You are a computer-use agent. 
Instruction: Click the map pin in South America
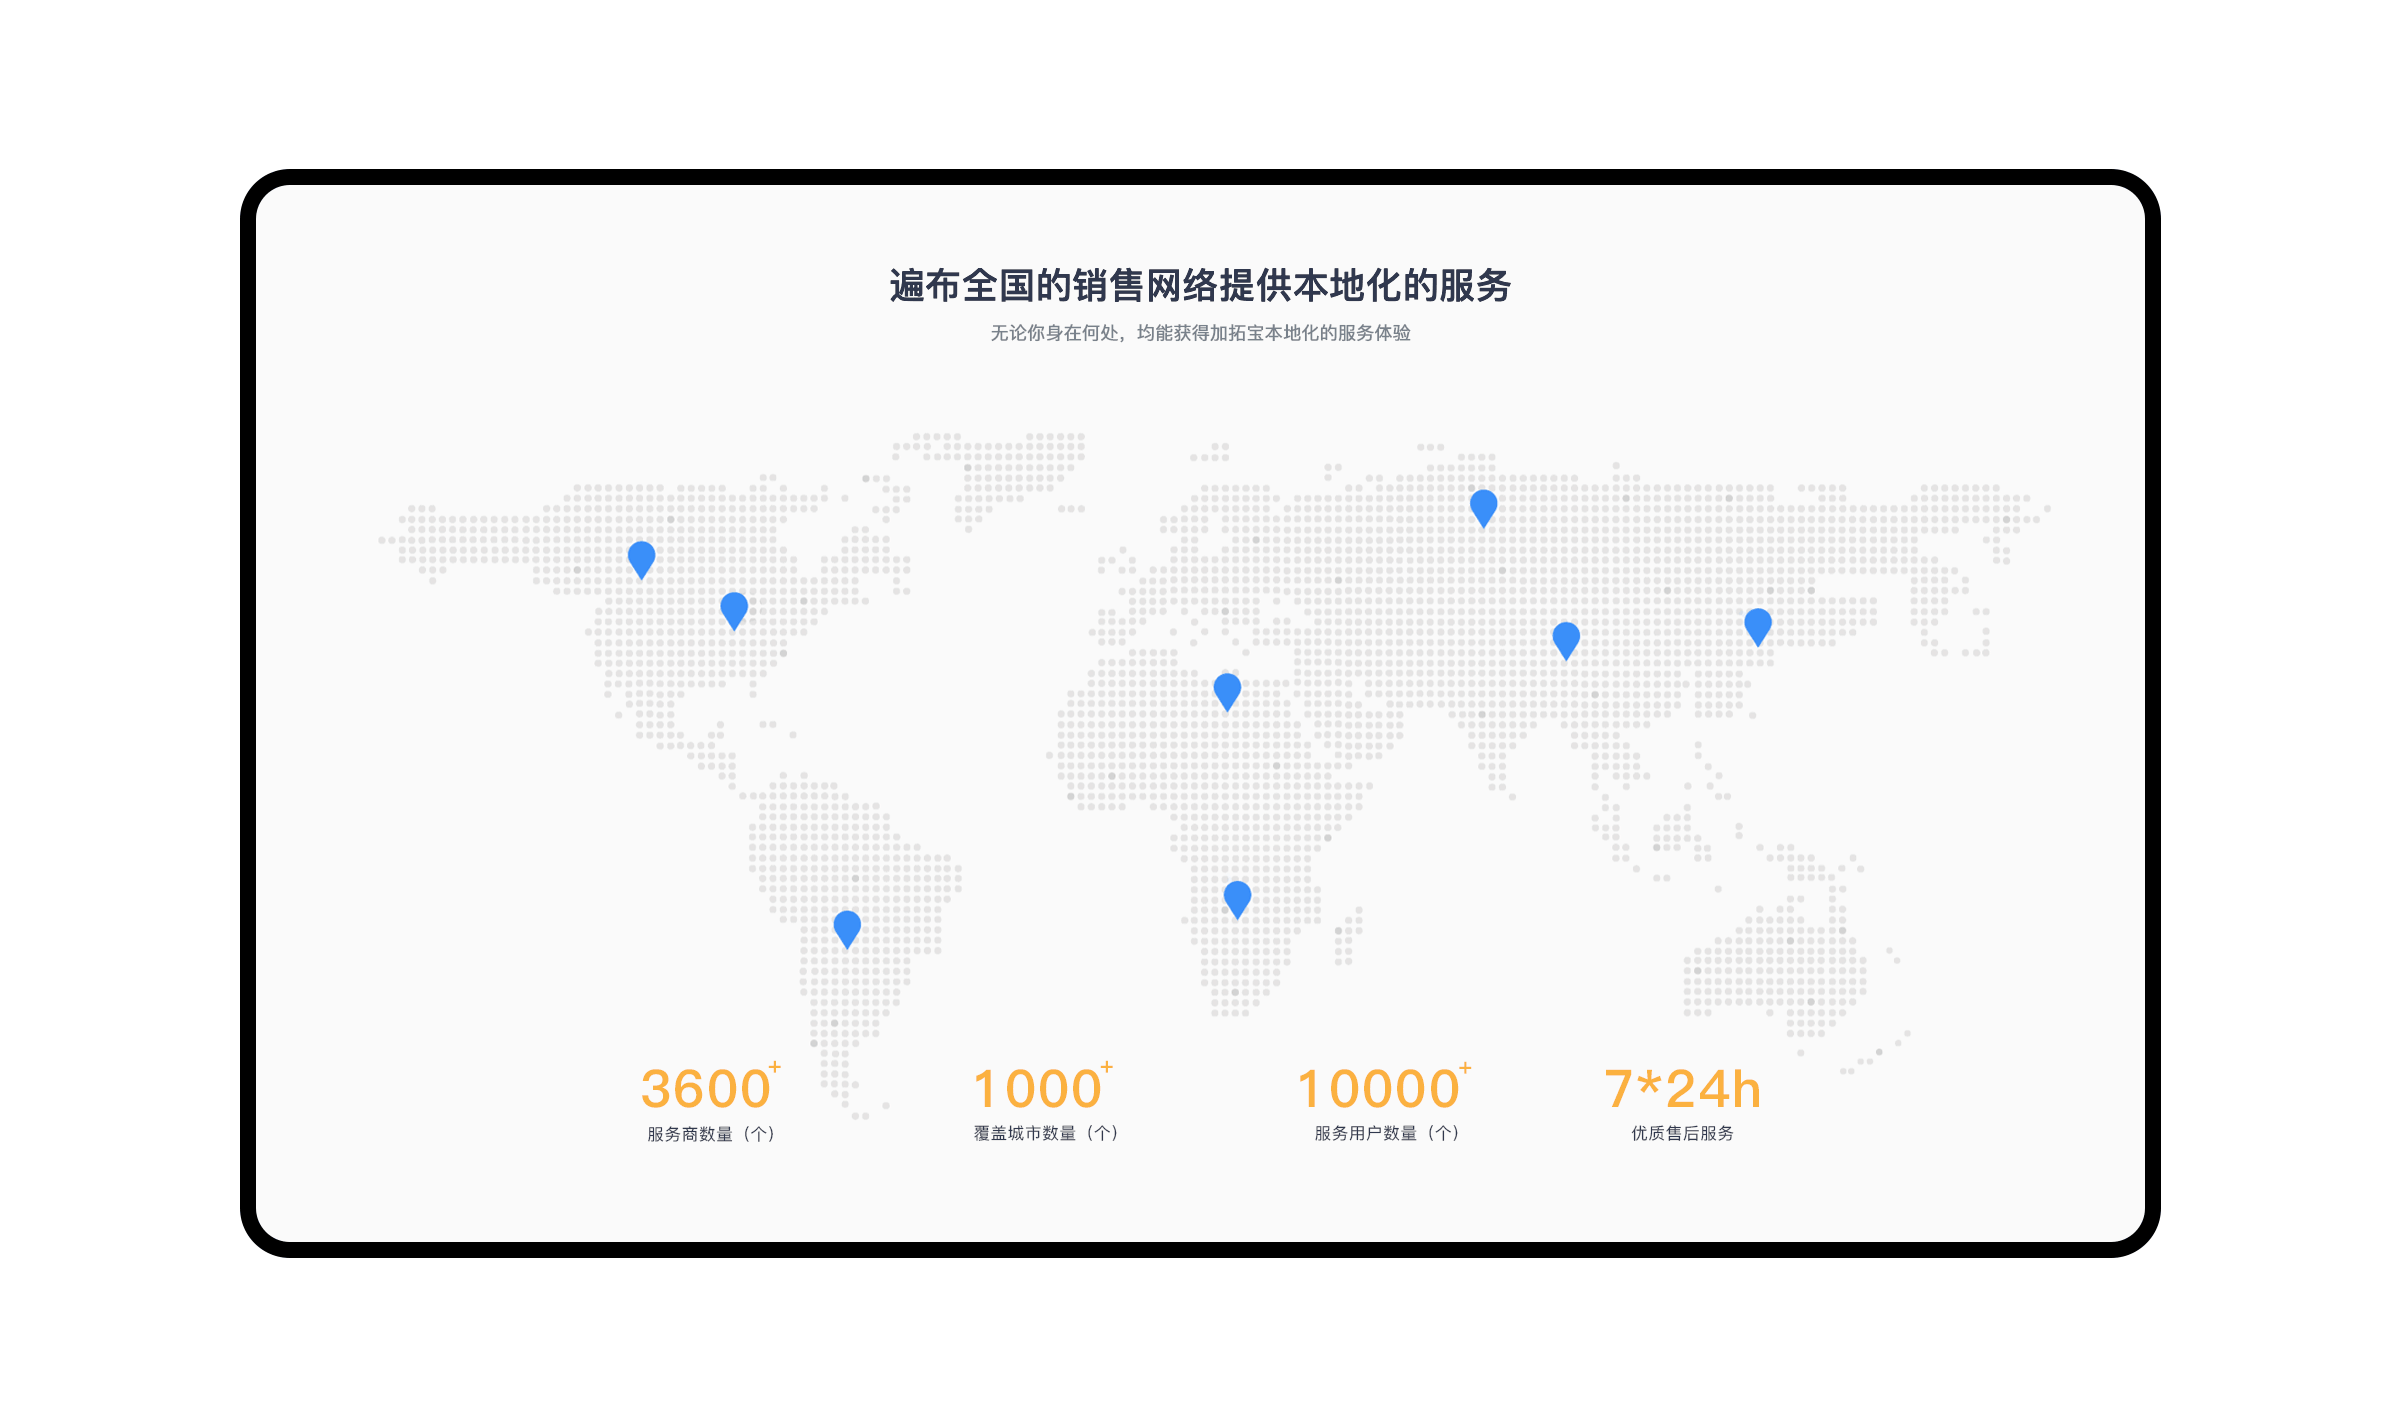[847, 929]
